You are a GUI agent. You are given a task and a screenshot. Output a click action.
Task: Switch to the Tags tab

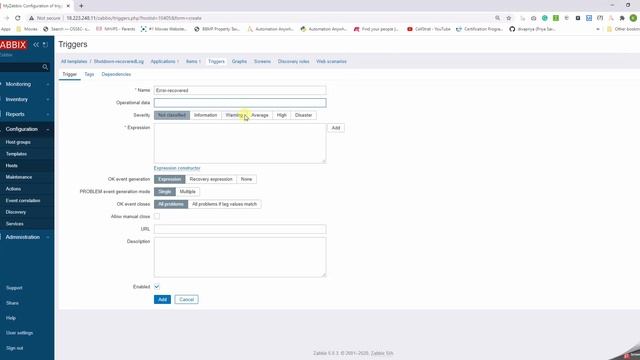coord(89,74)
